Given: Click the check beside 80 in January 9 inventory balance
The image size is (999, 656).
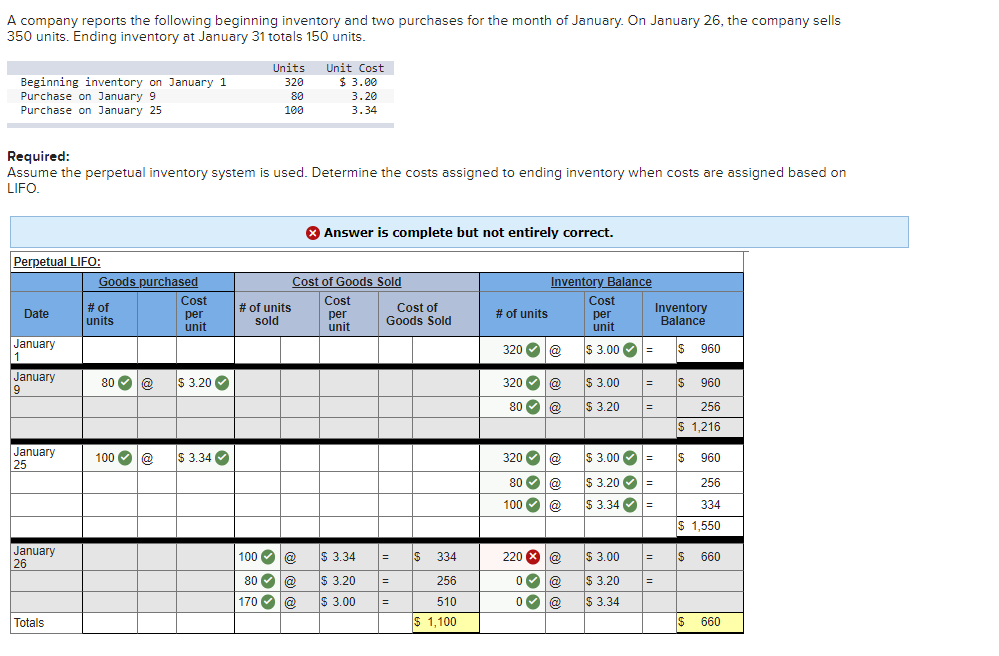Looking at the screenshot, I should tap(533, 407).
